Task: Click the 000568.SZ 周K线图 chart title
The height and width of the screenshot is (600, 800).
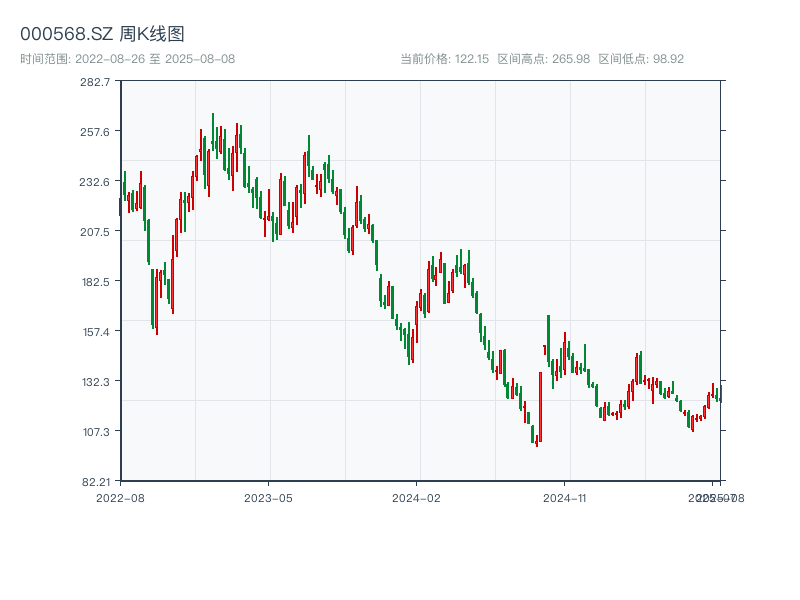Action: (x=102, y=35)
